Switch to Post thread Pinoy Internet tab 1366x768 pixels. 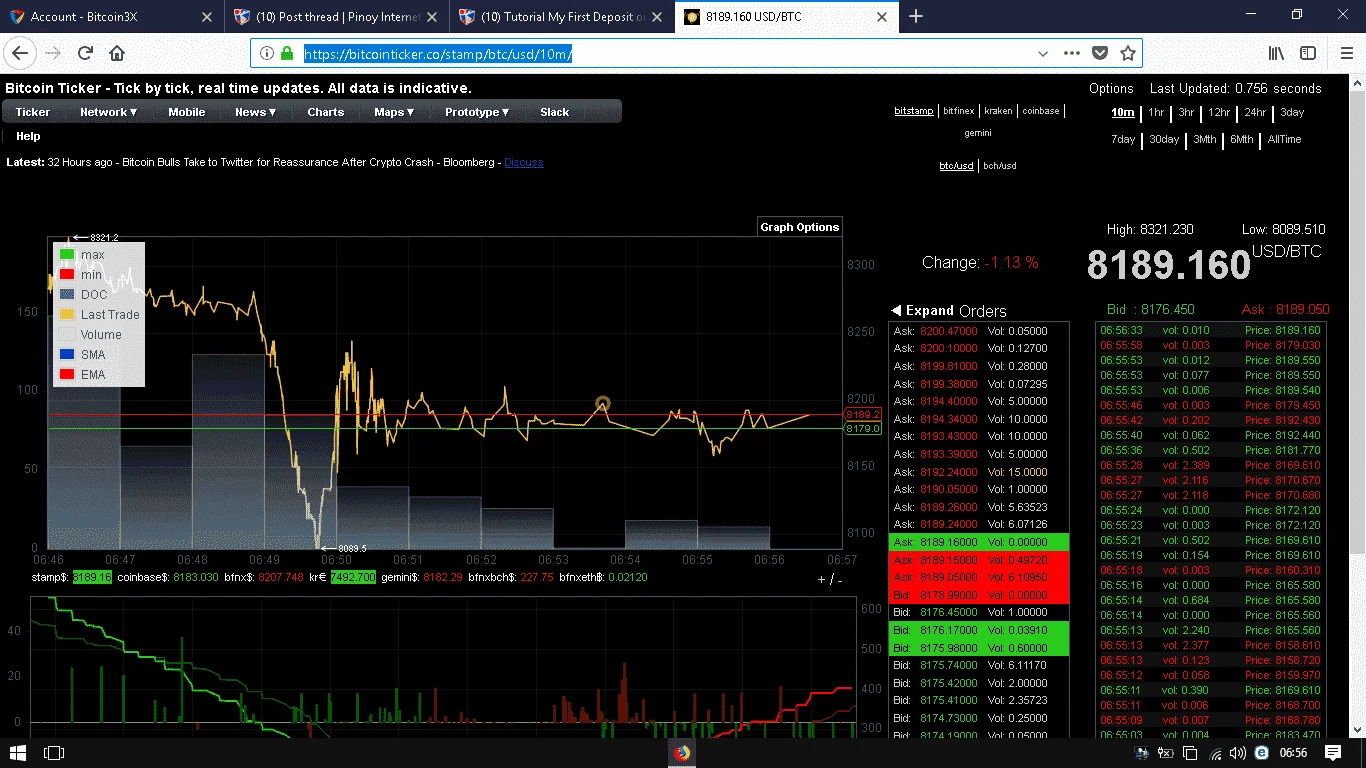(337, 16)
